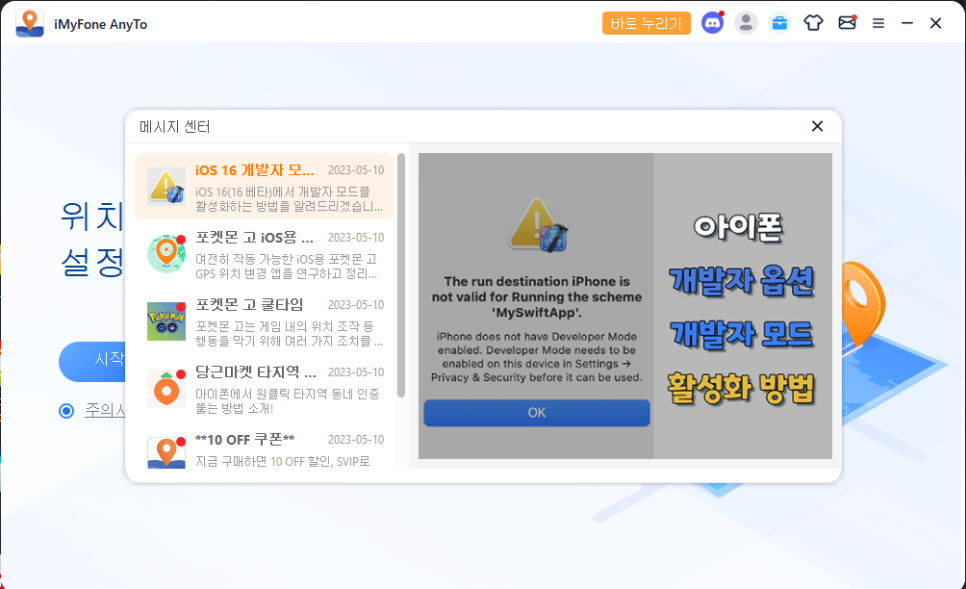Open the Discord community icon
This screenshot has width=966, height=589.
tap(712, 23)
